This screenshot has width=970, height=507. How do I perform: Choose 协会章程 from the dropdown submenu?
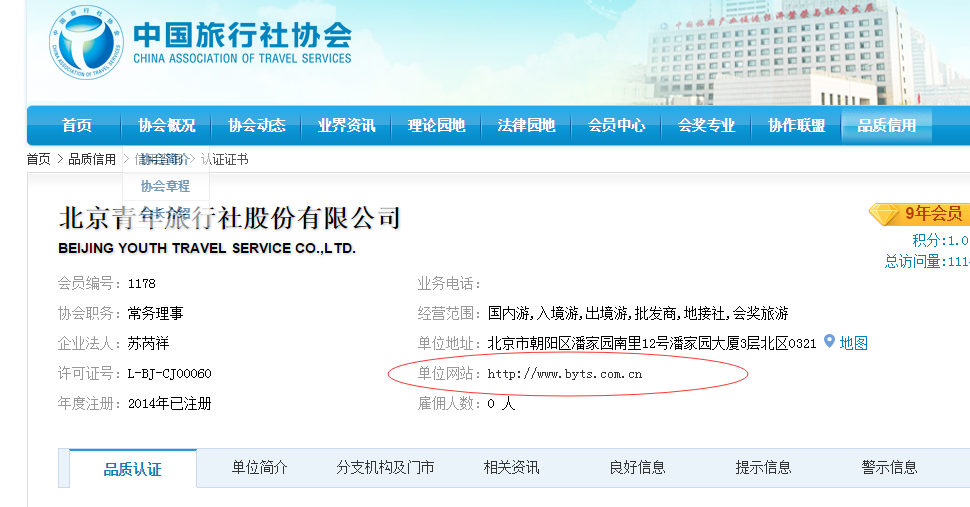(x=165, y=186)
